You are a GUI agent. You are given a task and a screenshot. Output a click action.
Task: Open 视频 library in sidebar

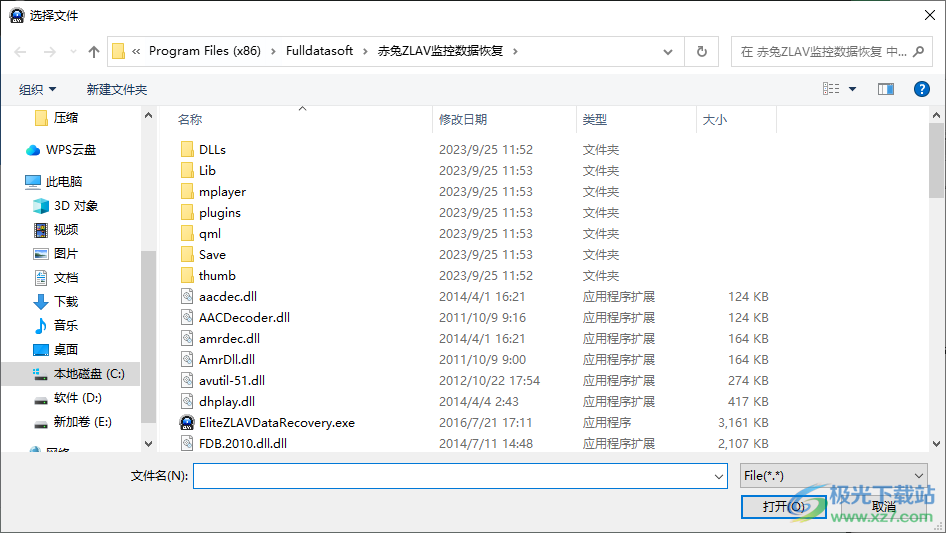(x=56, y=229)
